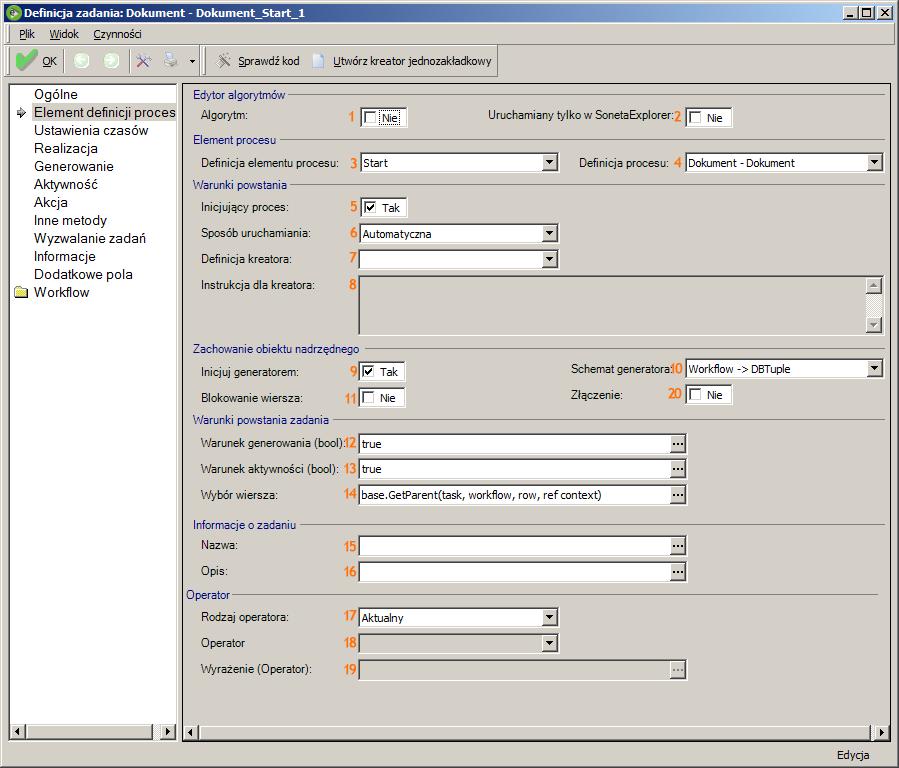Open ellipsis button for Warunek aktywności
Image resolution: width=899 pixels, height=768 pixels.
(x=678, y=469)
